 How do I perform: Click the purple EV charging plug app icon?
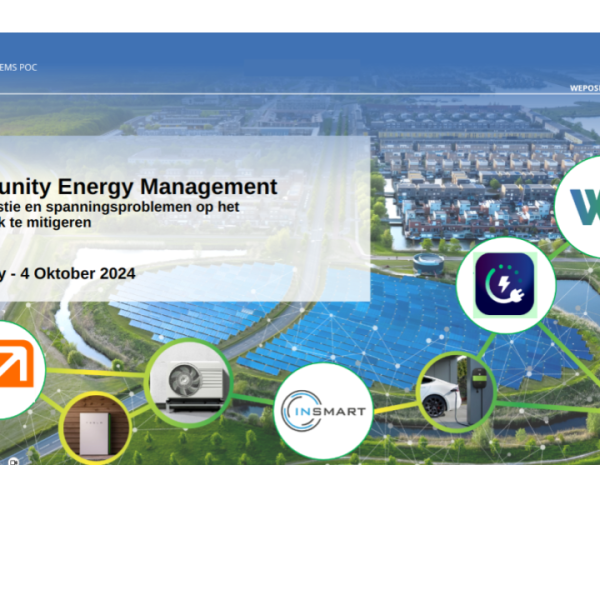coord(506,285)
